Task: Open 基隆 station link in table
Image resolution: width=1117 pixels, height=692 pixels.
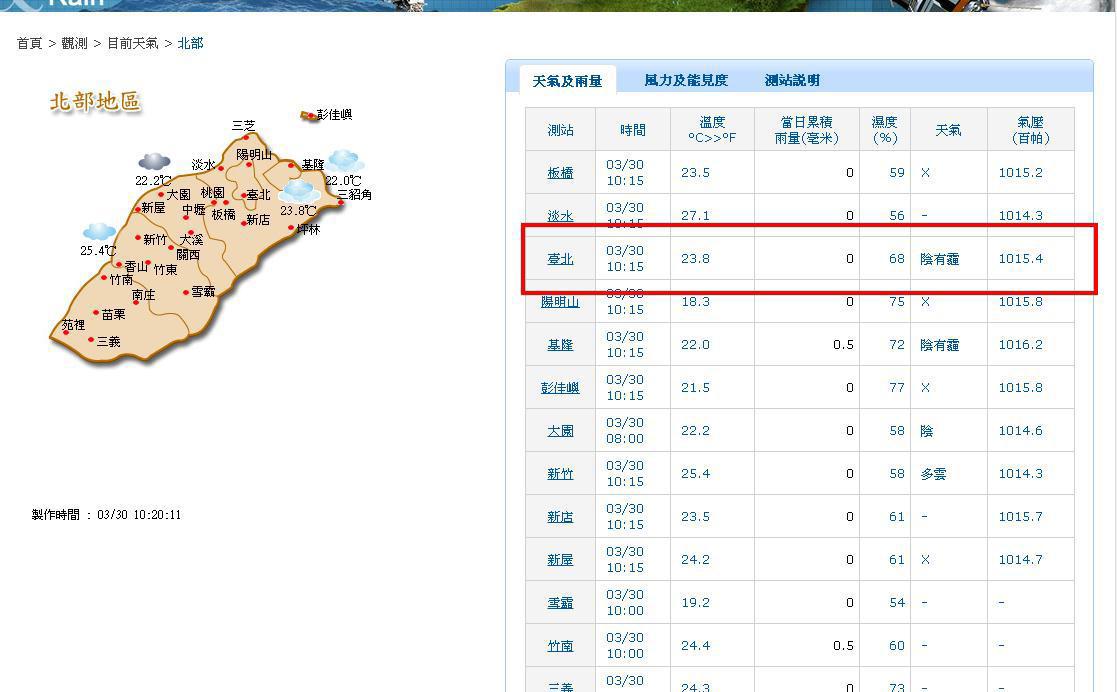Action: click(560, 345)
